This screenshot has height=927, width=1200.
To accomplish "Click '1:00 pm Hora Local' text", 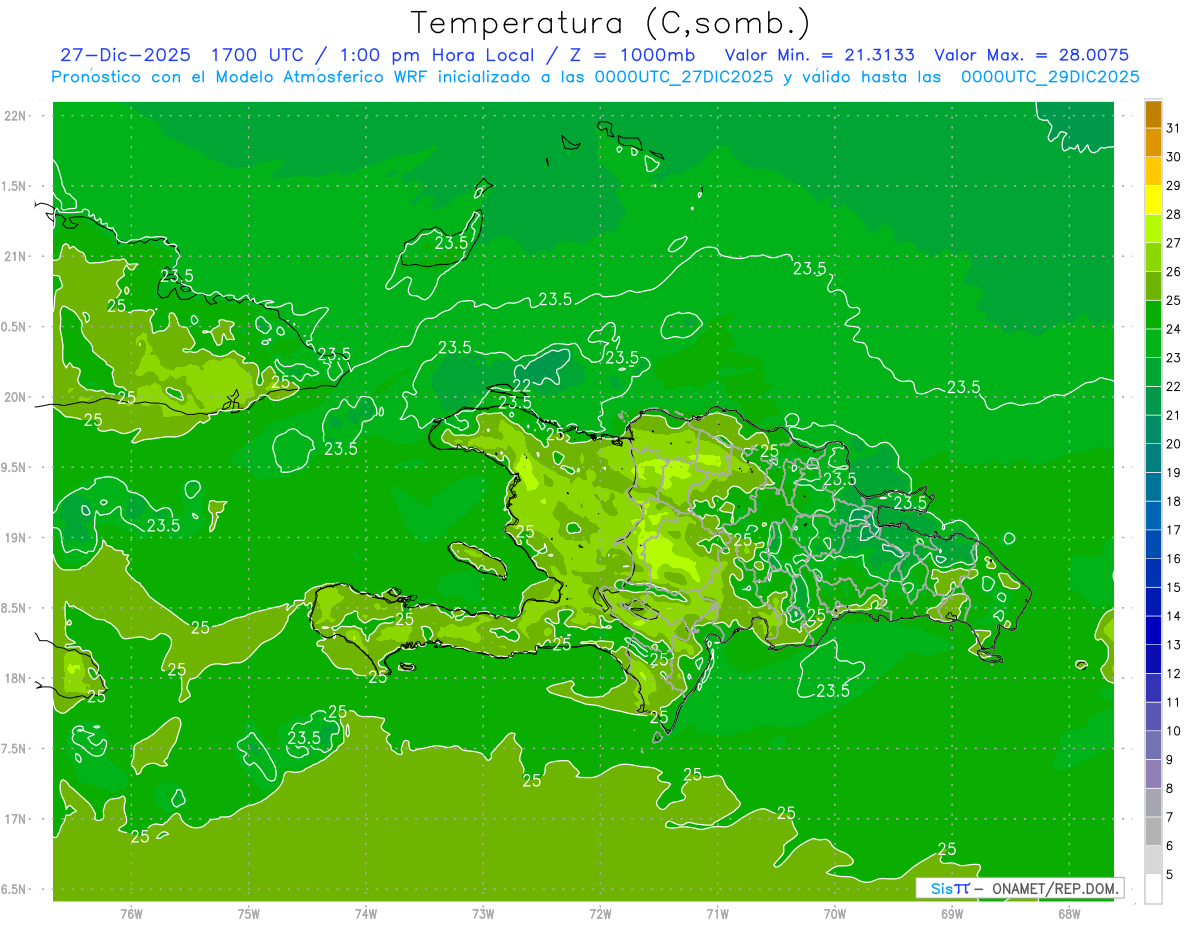I will (439, 55).
